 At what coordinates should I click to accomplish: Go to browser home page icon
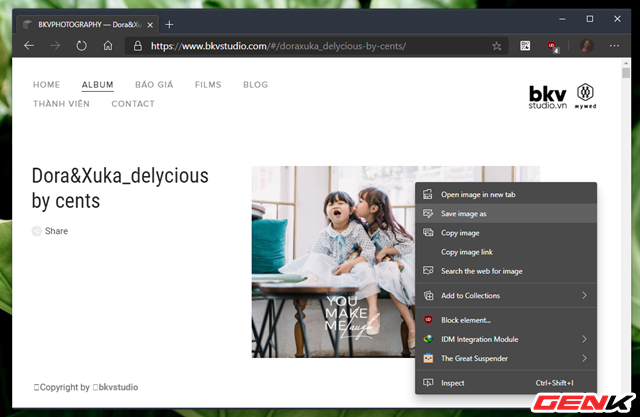pyautogui.click(x=108, y=46)
